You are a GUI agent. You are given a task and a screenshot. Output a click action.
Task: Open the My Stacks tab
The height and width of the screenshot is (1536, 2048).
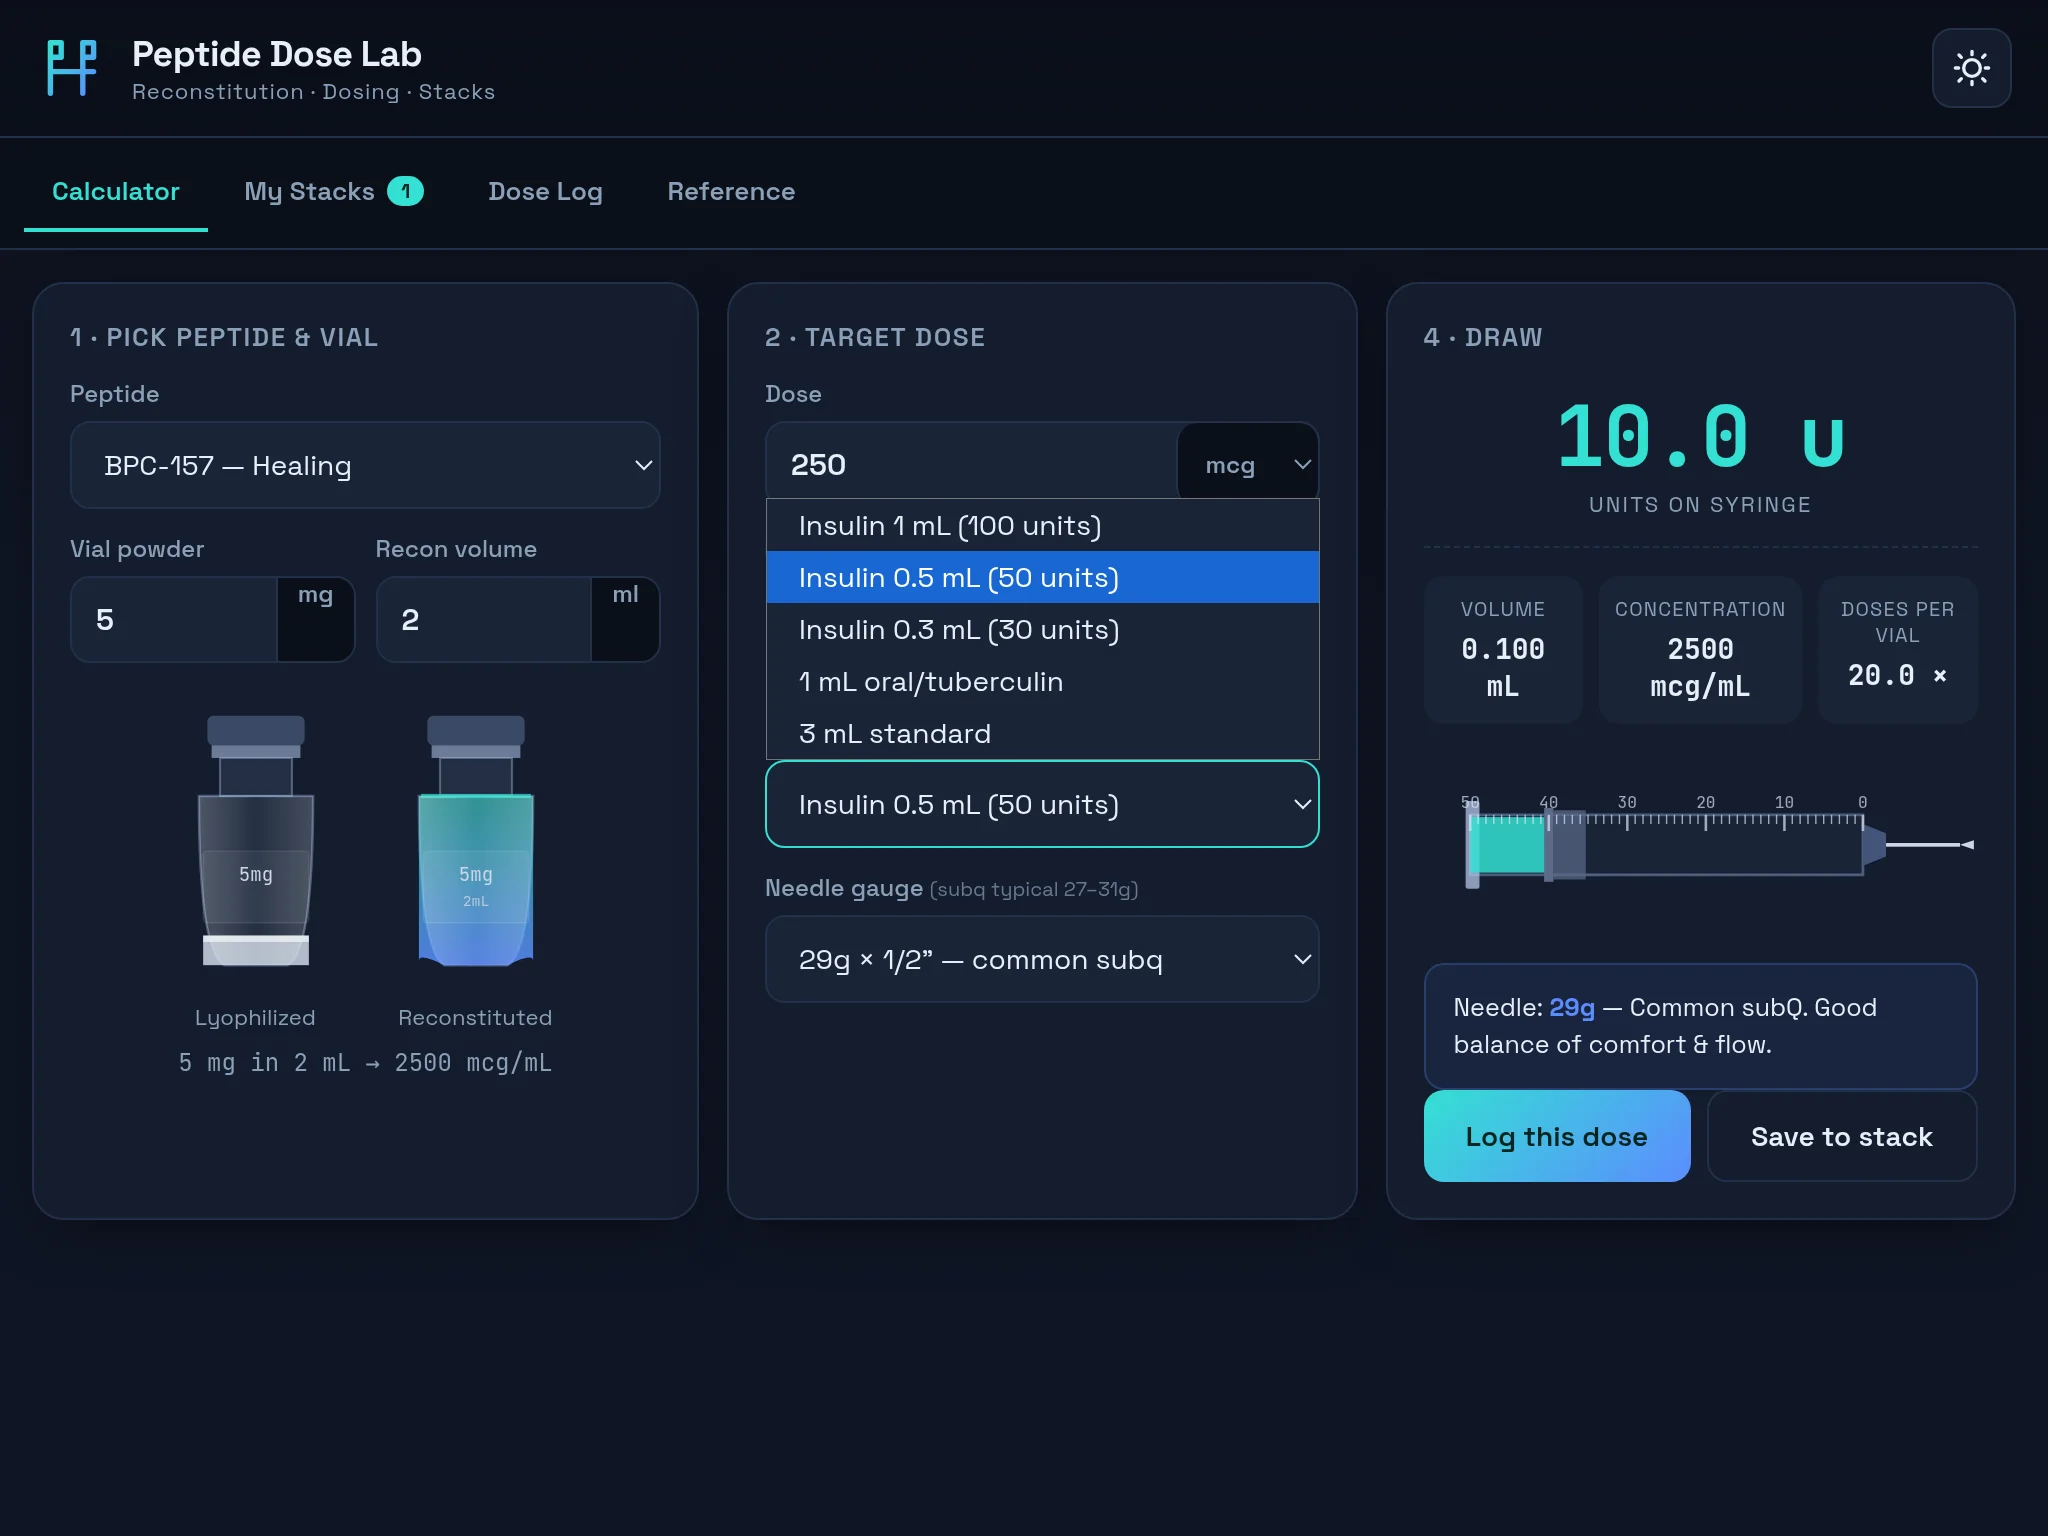pos(333,191)
